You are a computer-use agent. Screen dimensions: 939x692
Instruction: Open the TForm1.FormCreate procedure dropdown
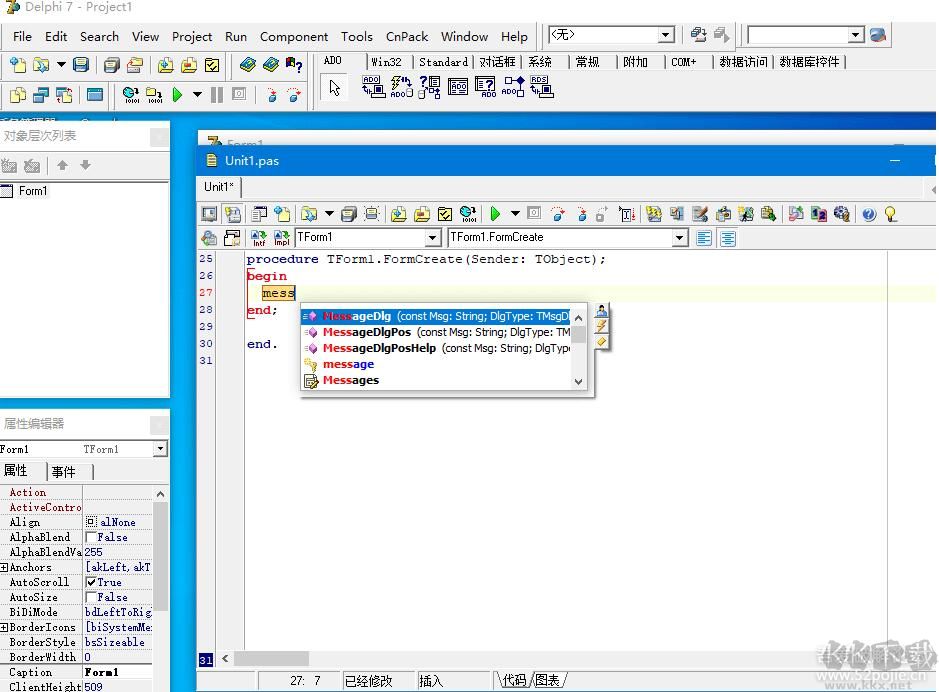[680, 237]
